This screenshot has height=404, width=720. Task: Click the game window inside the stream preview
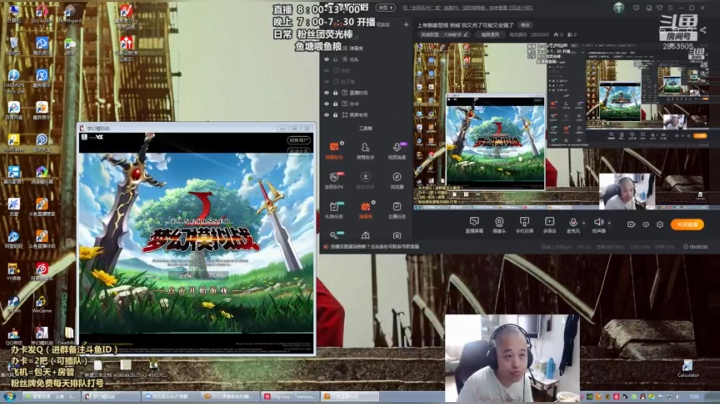click(495, 142)
